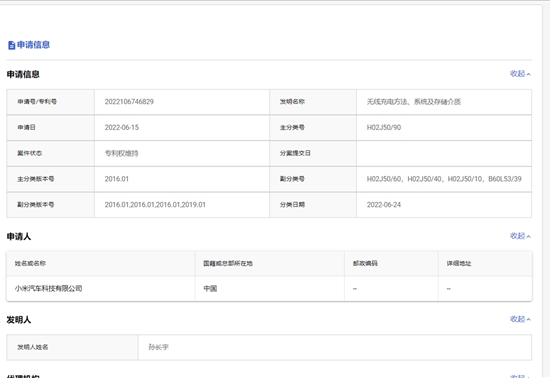550x378 pixels.
Task: Click the 国籍或总部所在地 column header
Action: 270,263
